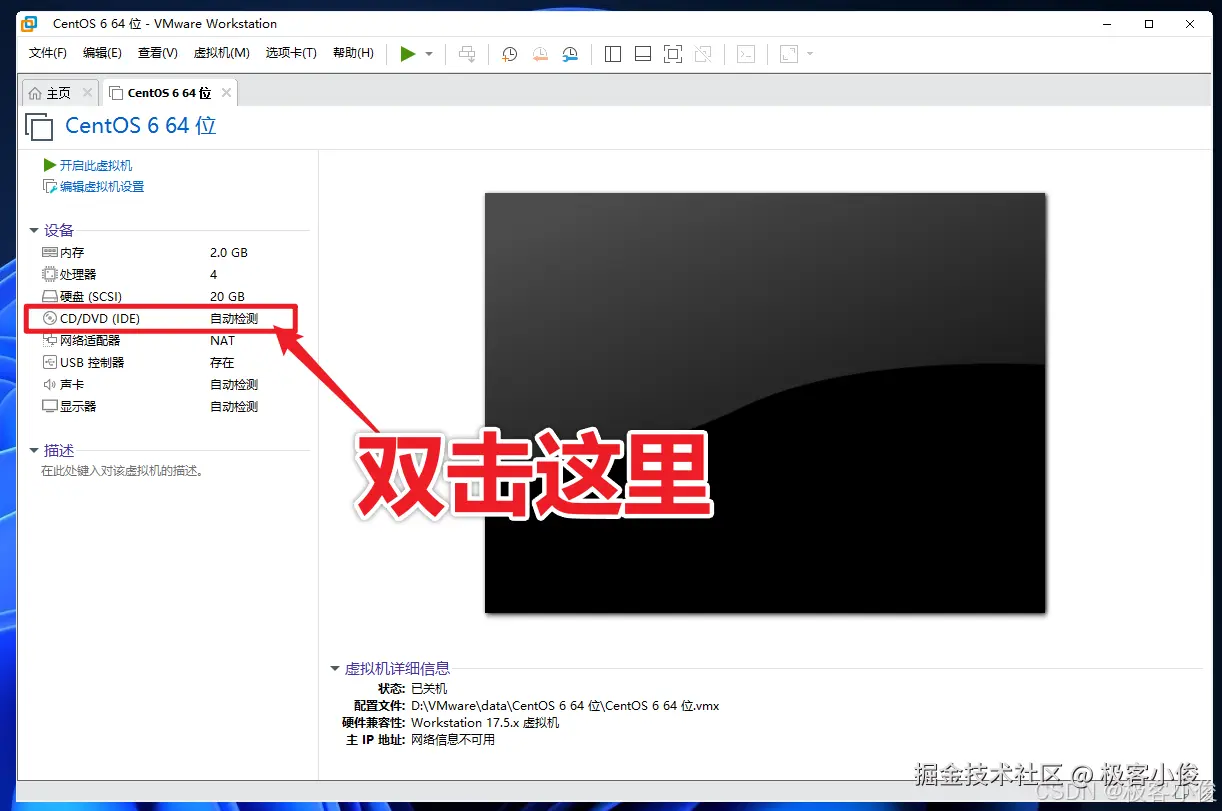Open the power options dropdown arrow
The width and height of the screenshot is (1222, 811).
(429, 54)
